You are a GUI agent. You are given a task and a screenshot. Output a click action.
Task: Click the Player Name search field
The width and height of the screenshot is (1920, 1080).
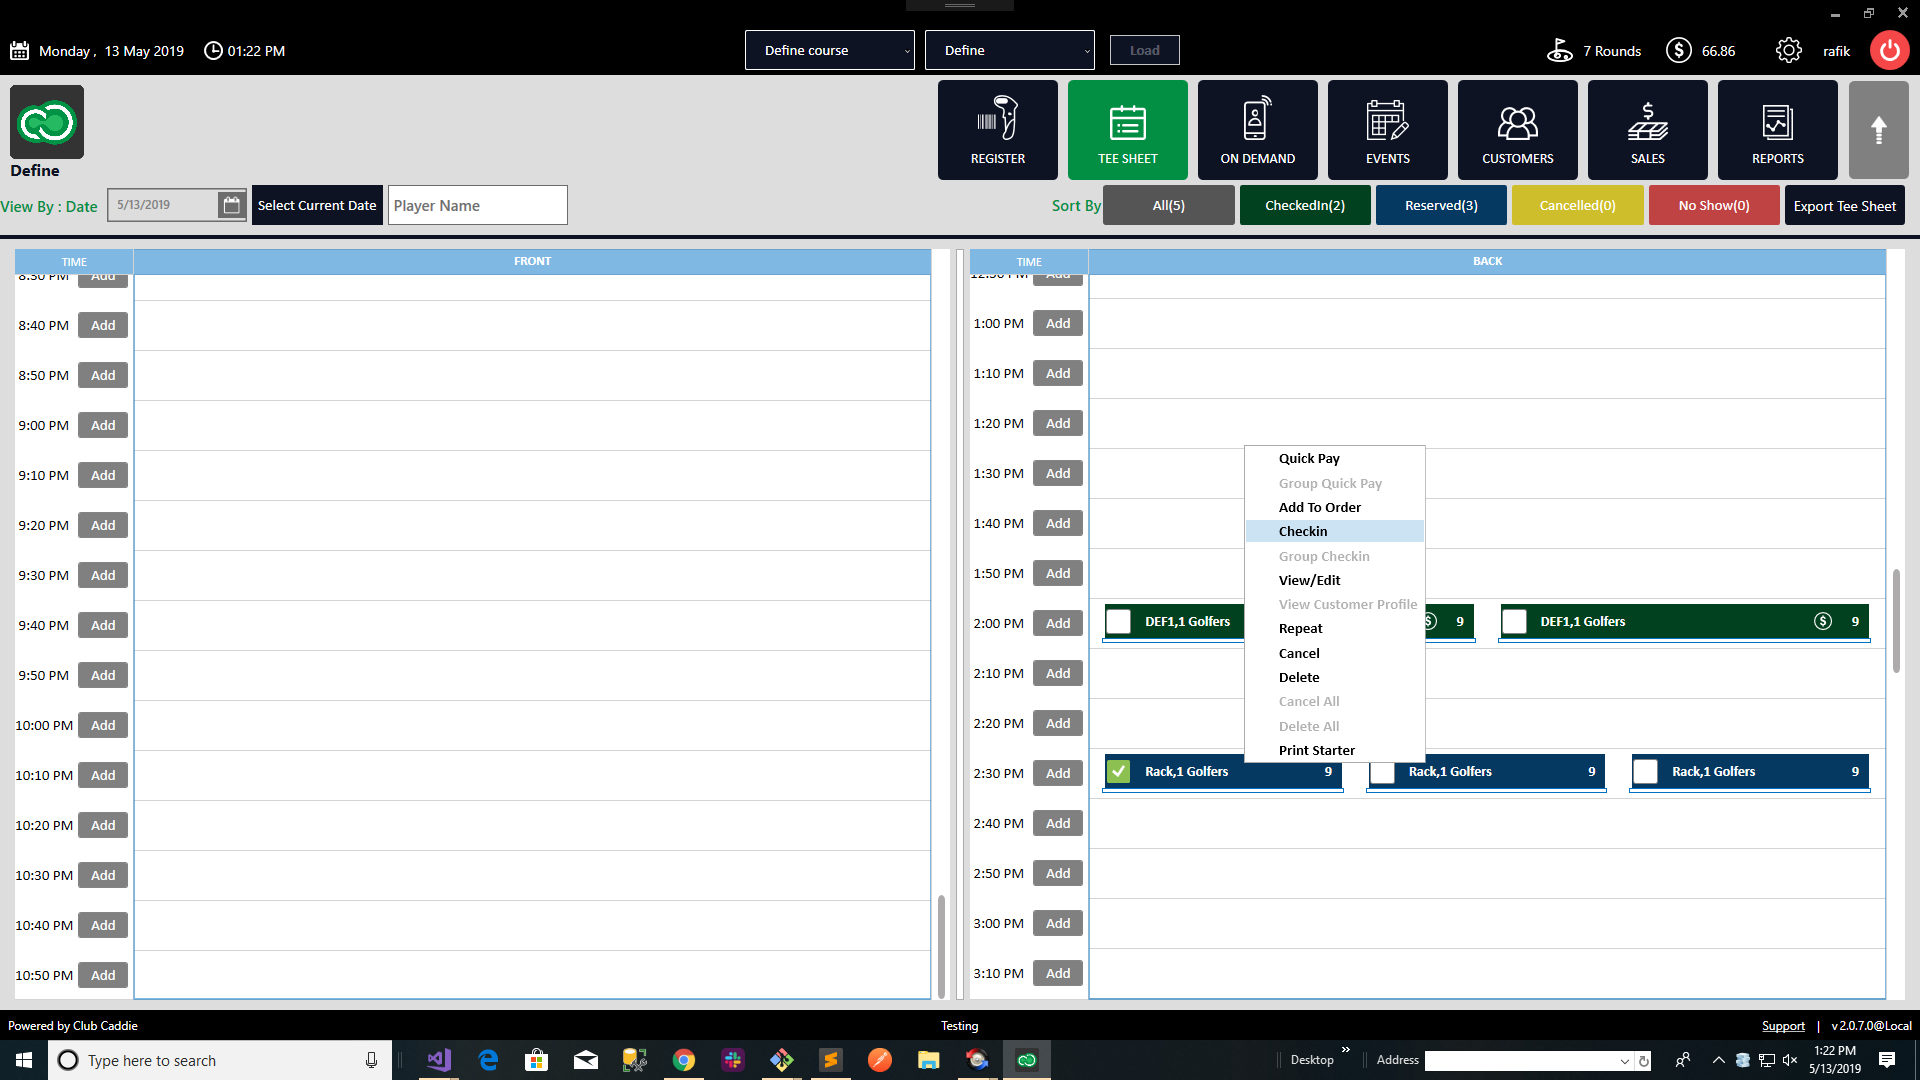point(477,206)
